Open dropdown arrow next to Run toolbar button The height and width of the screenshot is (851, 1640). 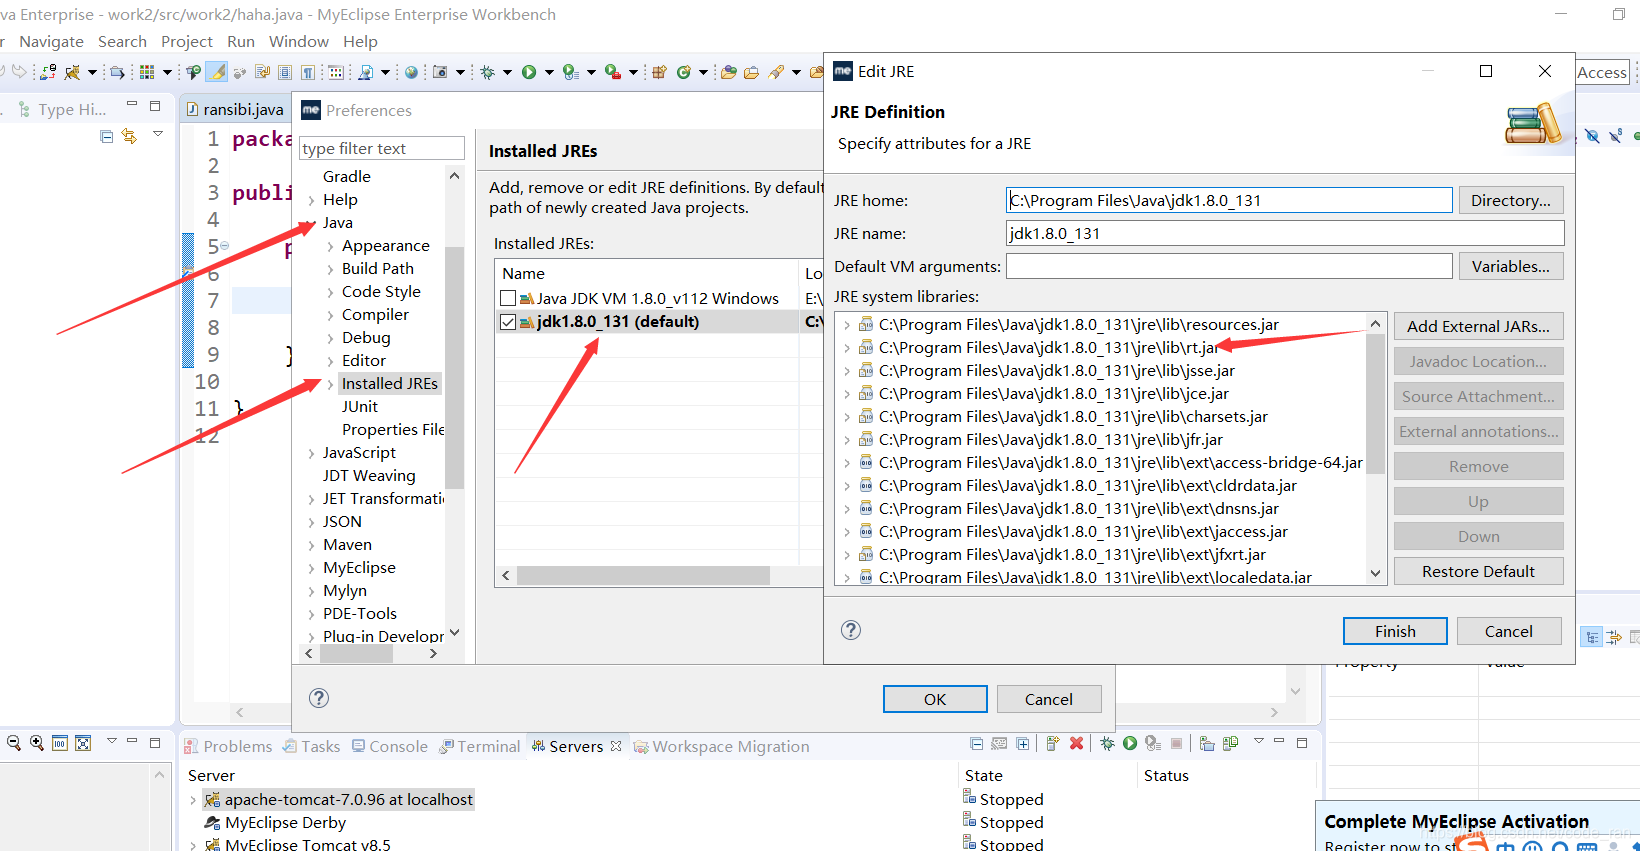coord(549,72)
